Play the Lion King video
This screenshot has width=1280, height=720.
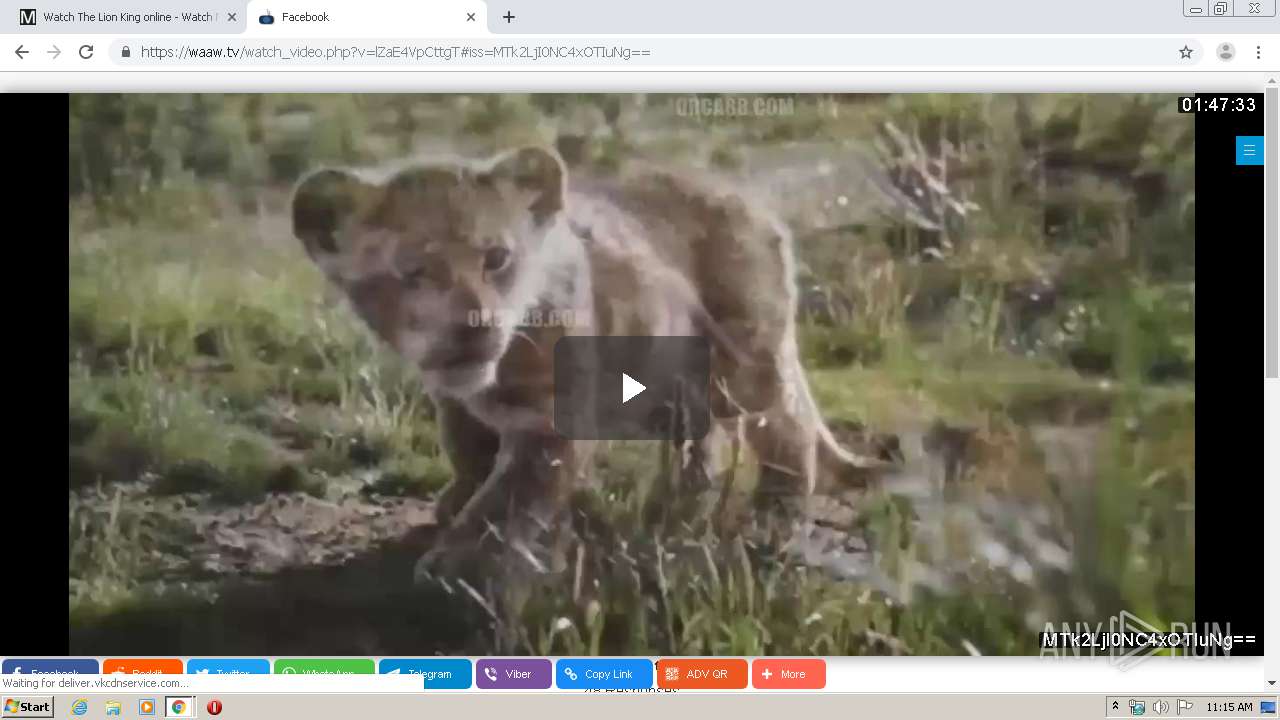tap(632, 388)
